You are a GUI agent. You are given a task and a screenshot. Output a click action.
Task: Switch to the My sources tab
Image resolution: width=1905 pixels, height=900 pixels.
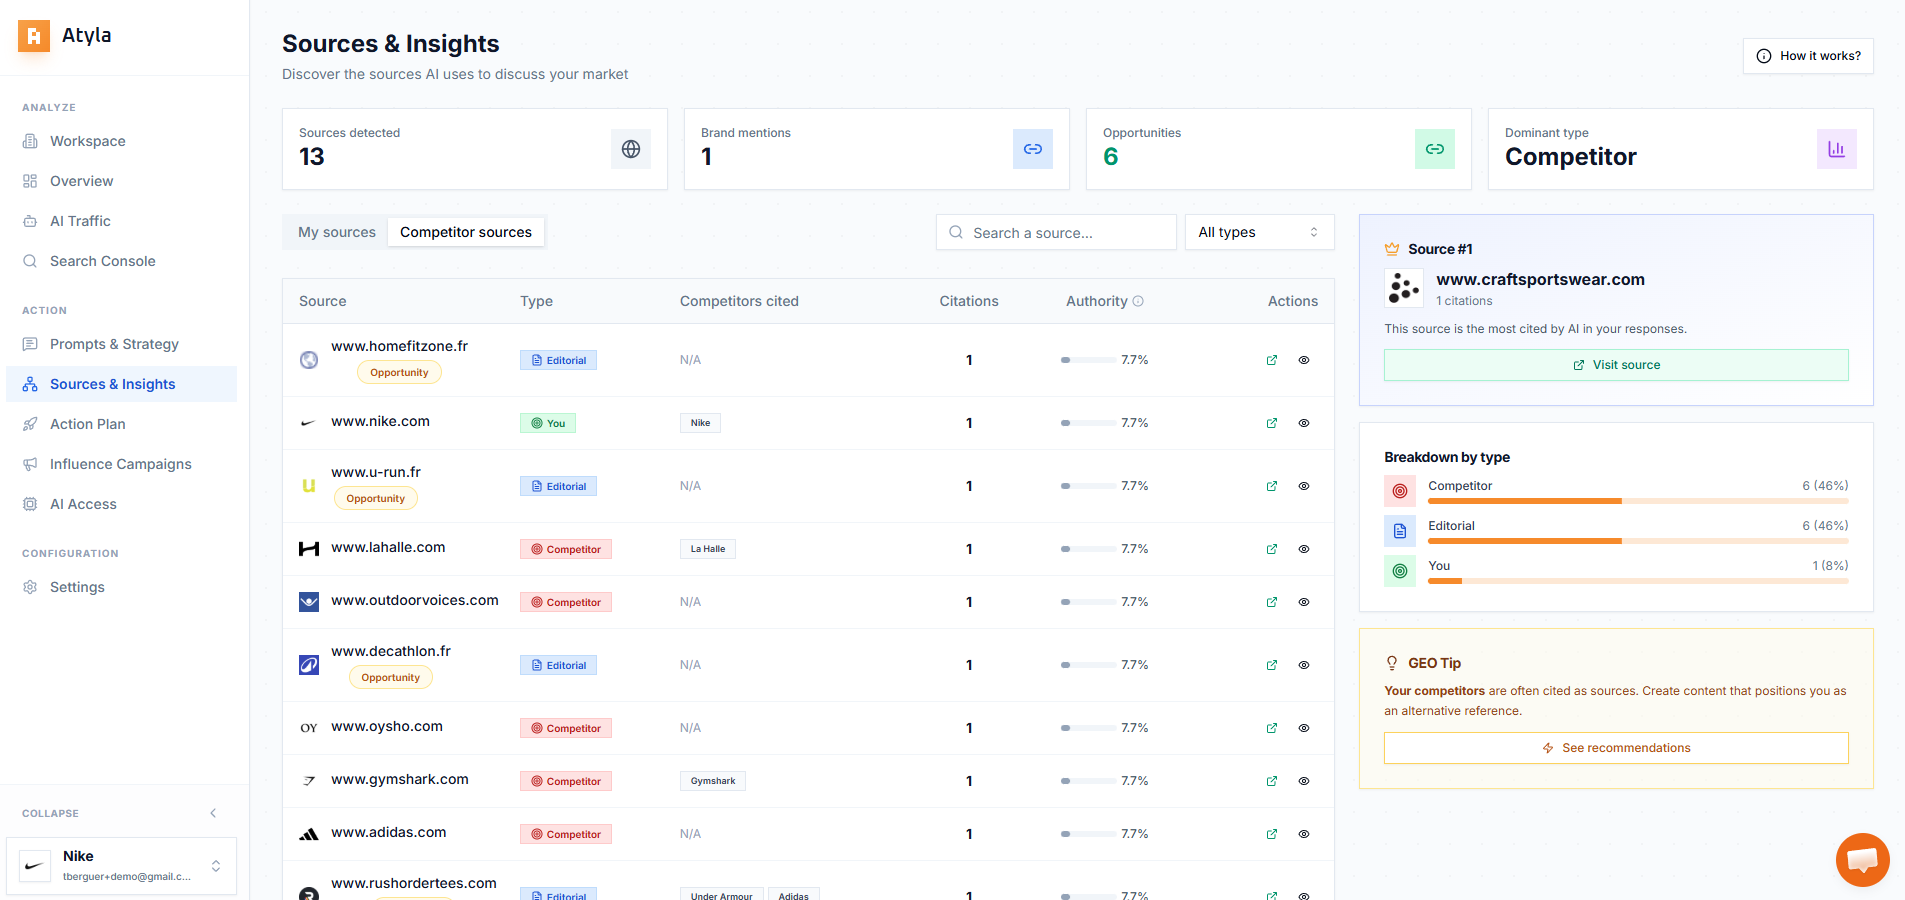(x=335, y=232)
